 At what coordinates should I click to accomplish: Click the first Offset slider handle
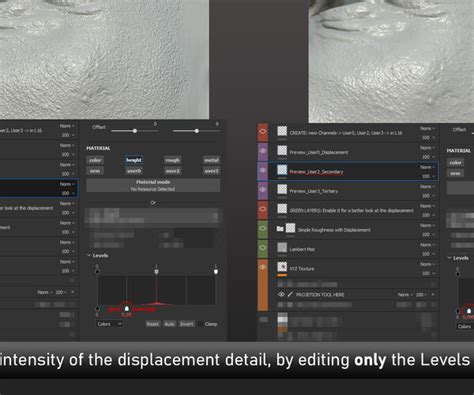pos(135,131)
